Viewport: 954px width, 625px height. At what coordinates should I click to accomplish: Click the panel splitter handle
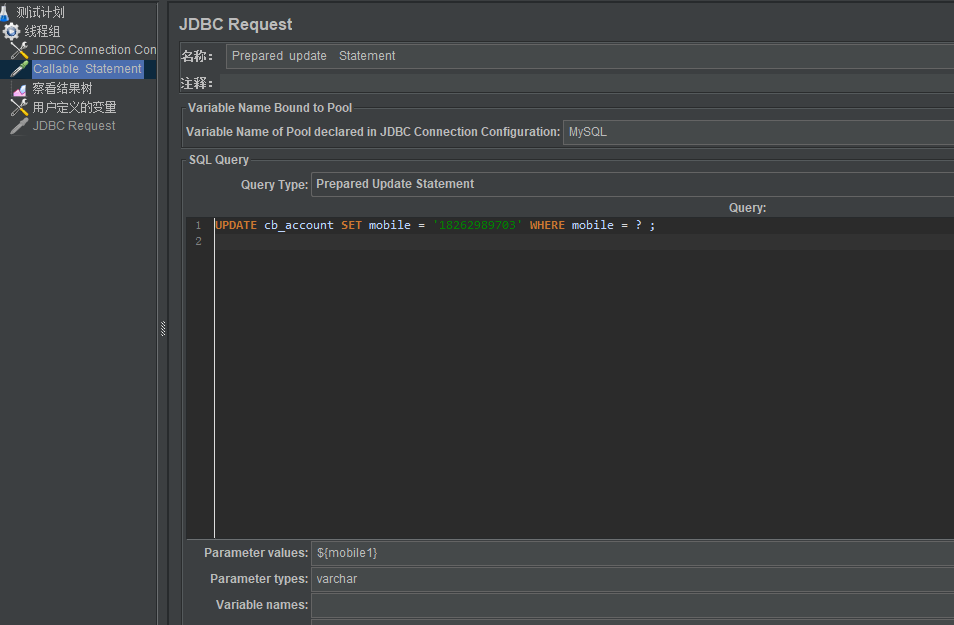coord(162,329)
